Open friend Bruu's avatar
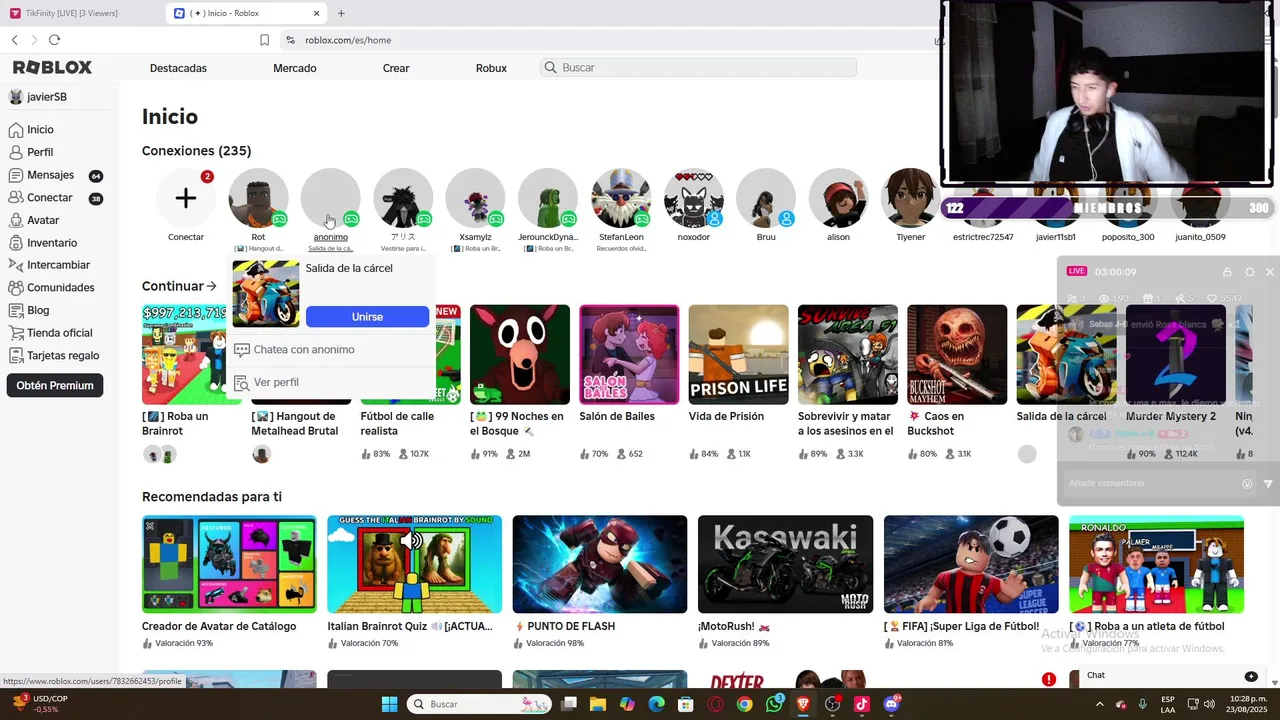This screenshot has height=720, width=1280. point(766,198)
